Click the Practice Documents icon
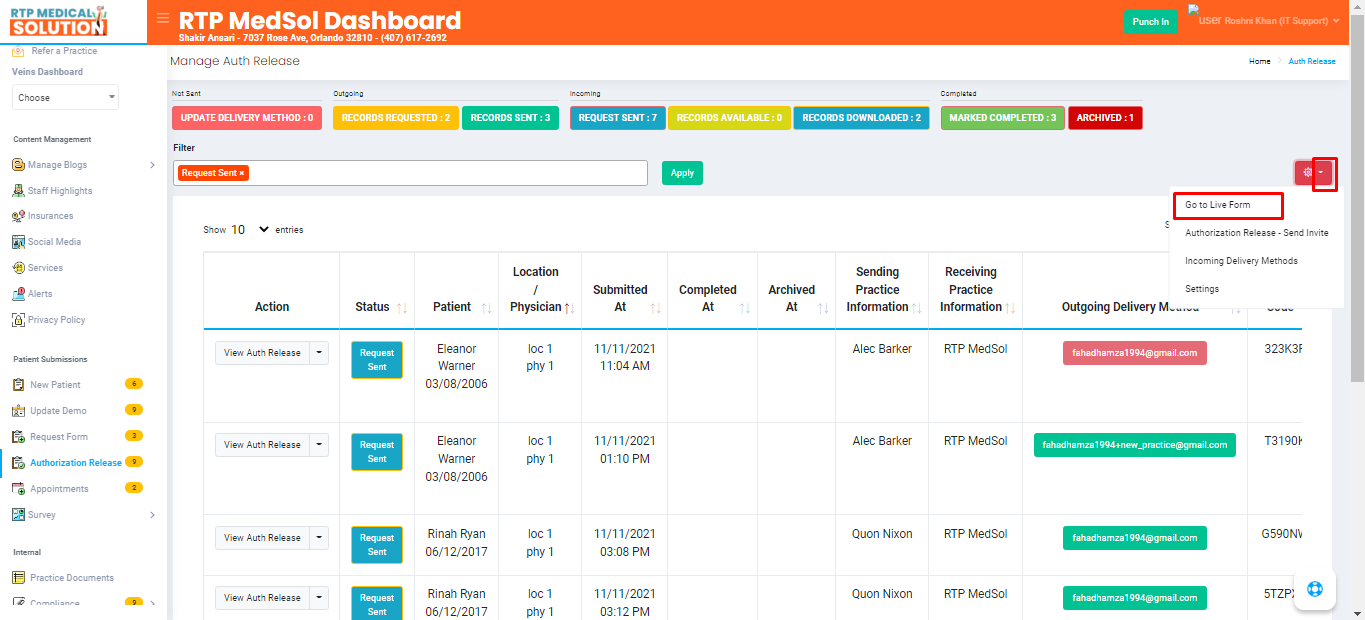The height and width of the screenshot is (620, 1365). [18, 578]
